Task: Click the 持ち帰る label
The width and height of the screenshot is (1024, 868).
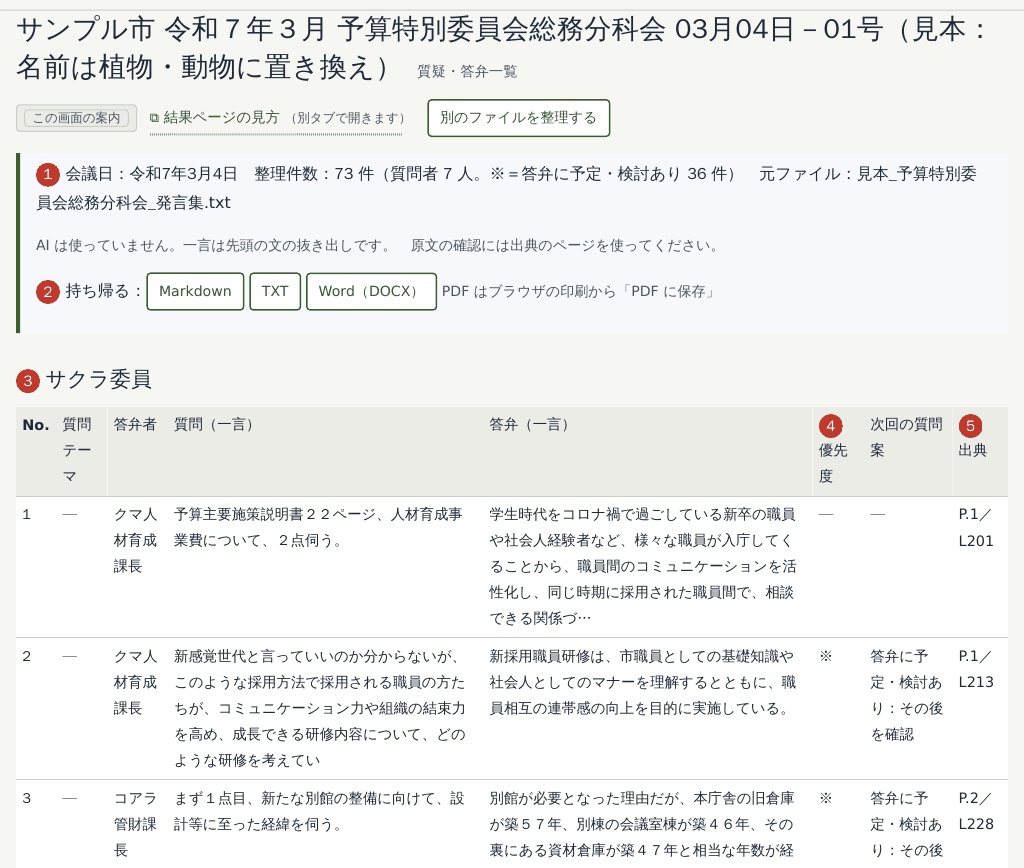Action: 103,291
